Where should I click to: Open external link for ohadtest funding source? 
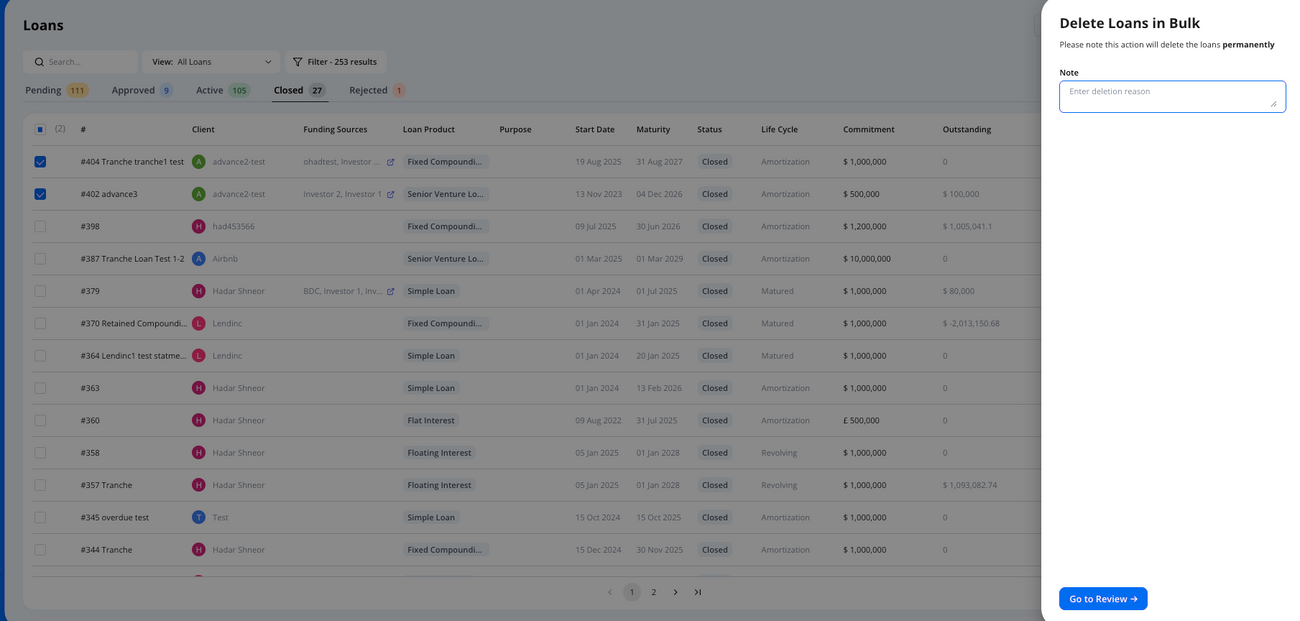390,161
